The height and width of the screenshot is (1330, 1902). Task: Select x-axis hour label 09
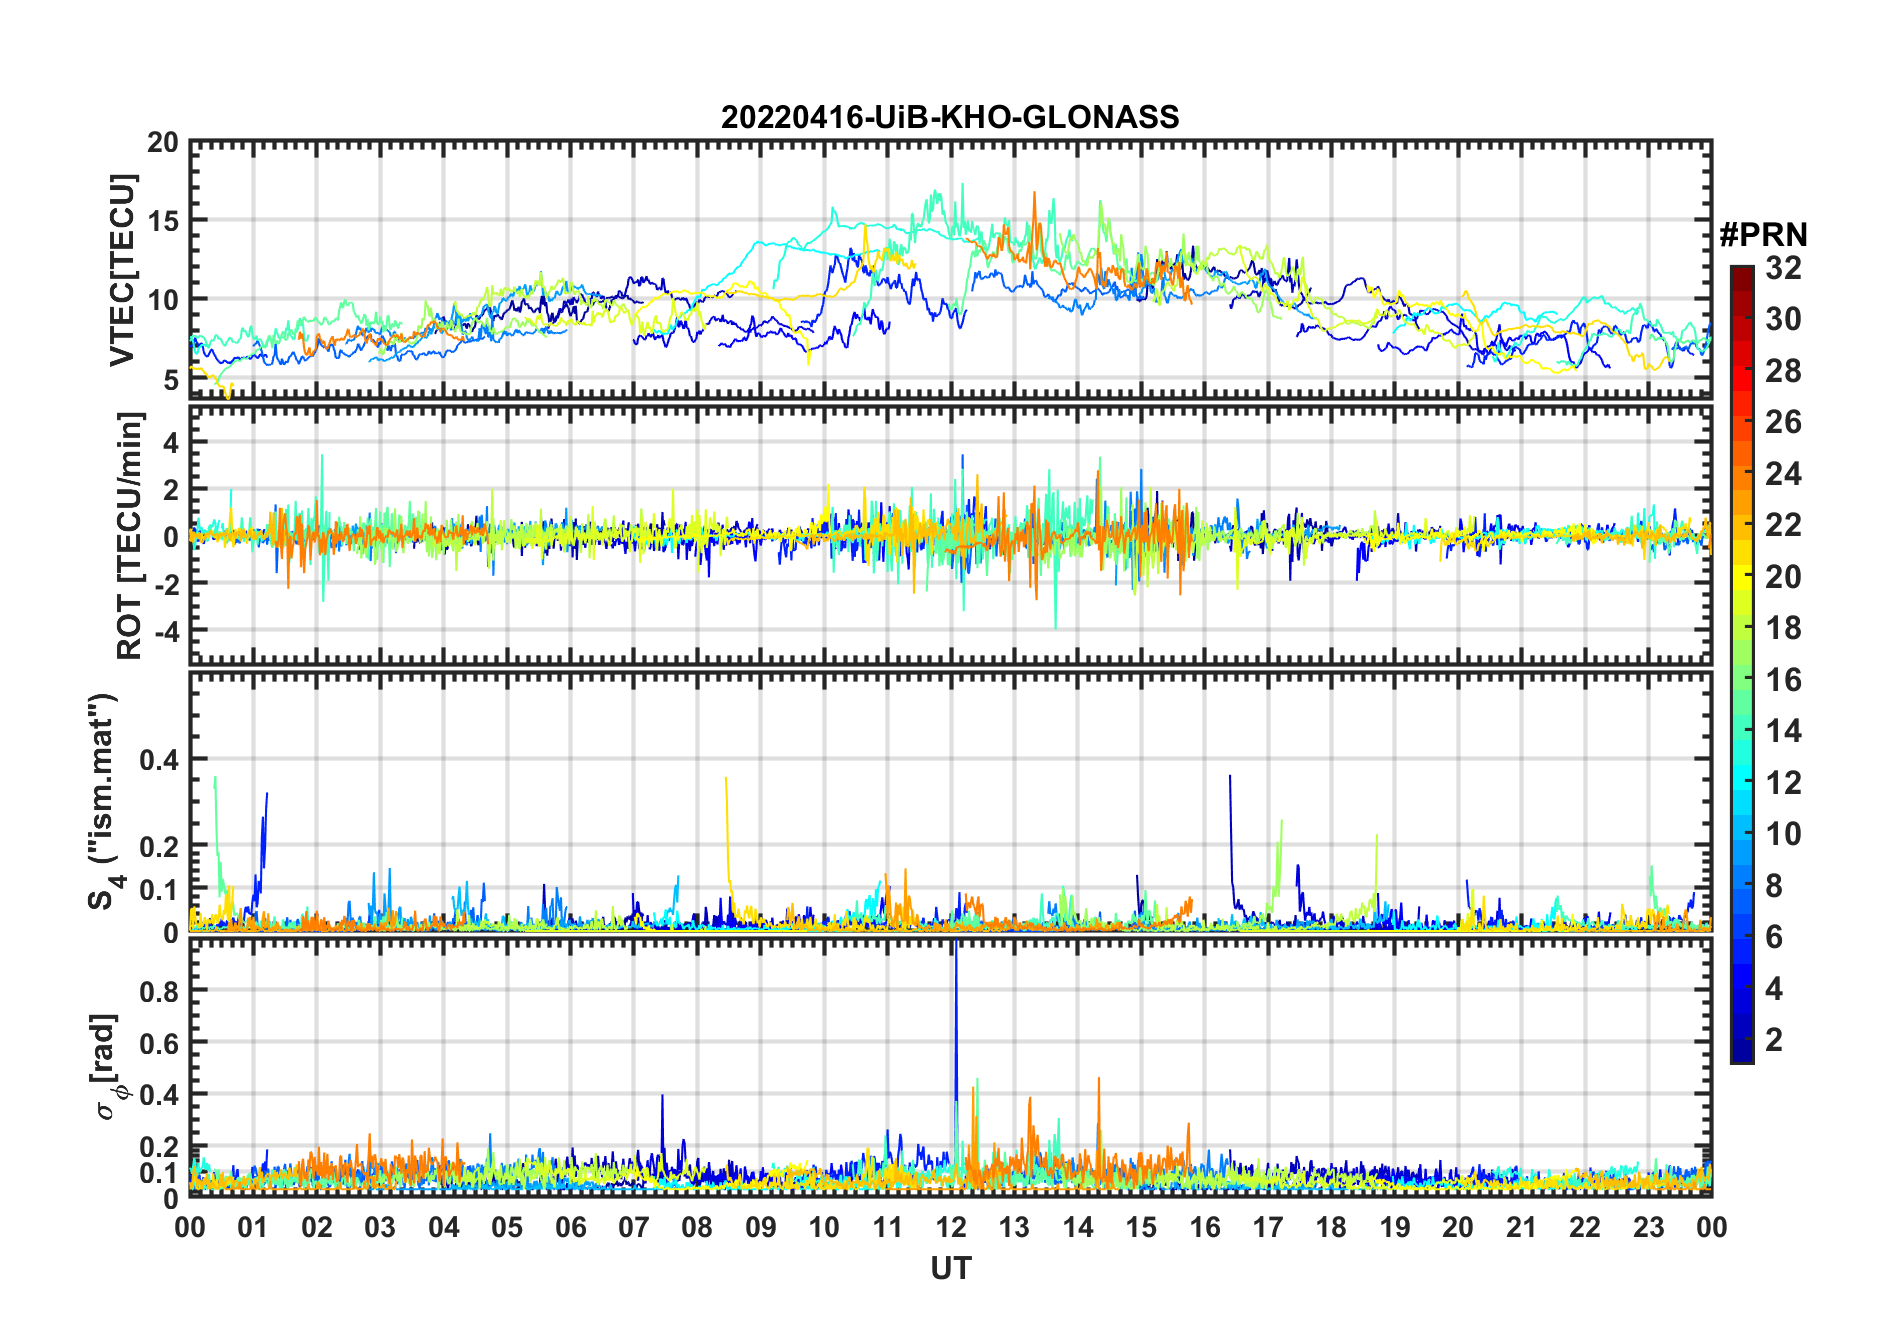pos(761,1227)
